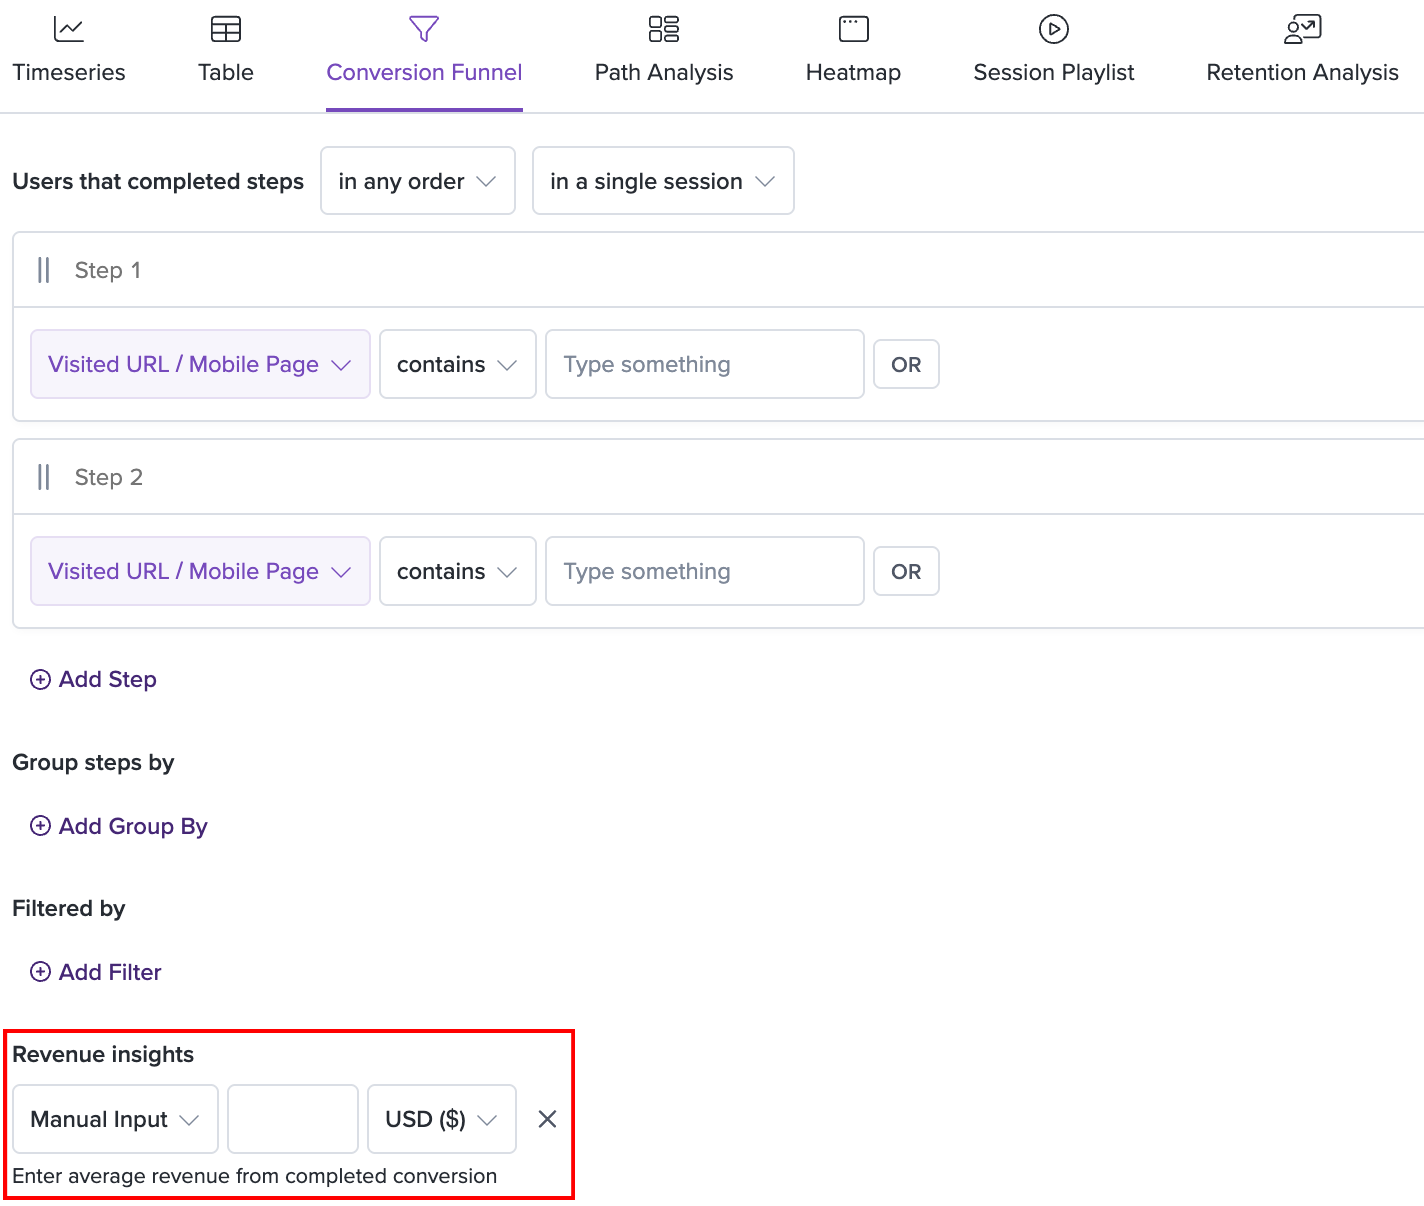Click the OR button in Step 1
This screenshot has width=1424, height=1206.
(x=906, y=364)
